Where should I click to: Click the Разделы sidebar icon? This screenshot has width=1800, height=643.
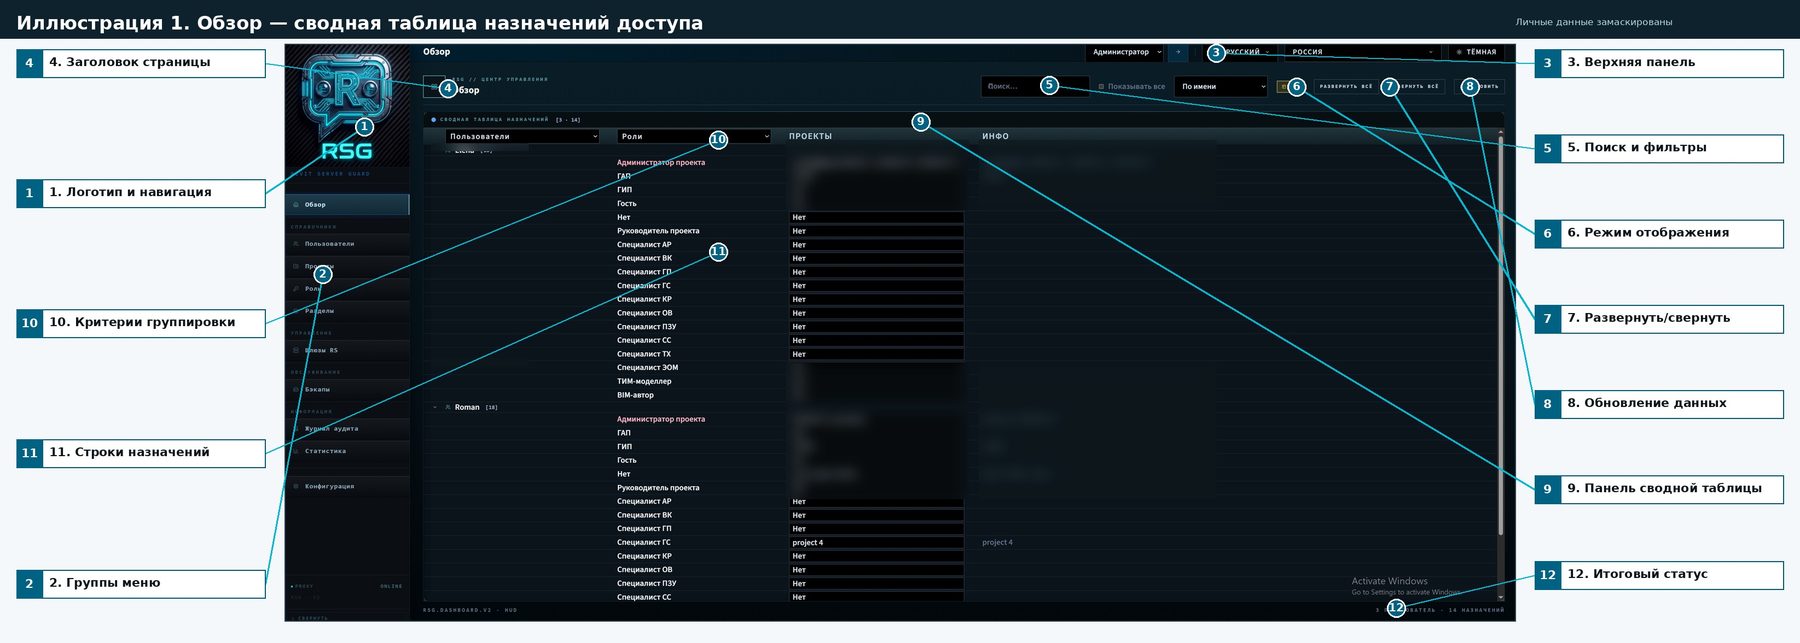(296, 311)
